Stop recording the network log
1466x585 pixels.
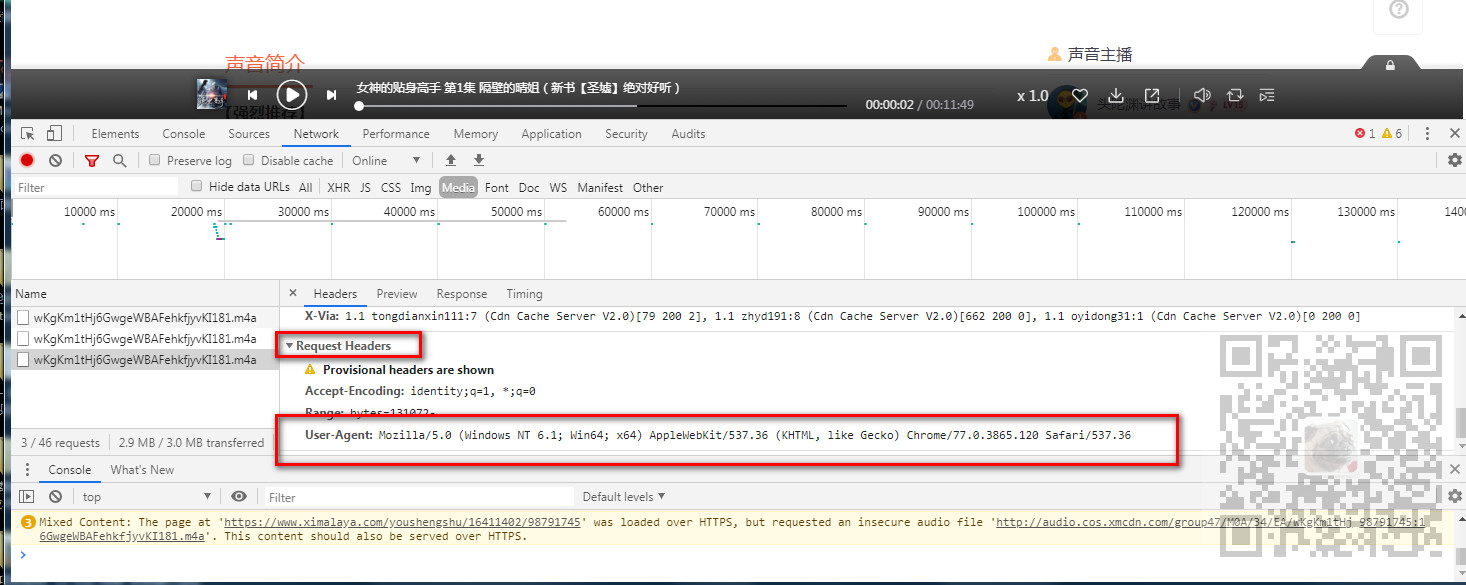(x=27, y=160)
